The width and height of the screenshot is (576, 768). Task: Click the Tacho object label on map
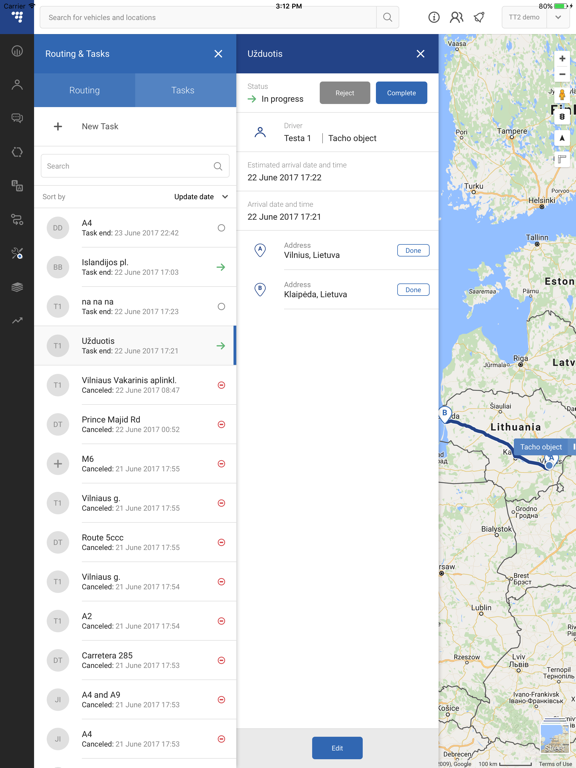coord(541,447)
